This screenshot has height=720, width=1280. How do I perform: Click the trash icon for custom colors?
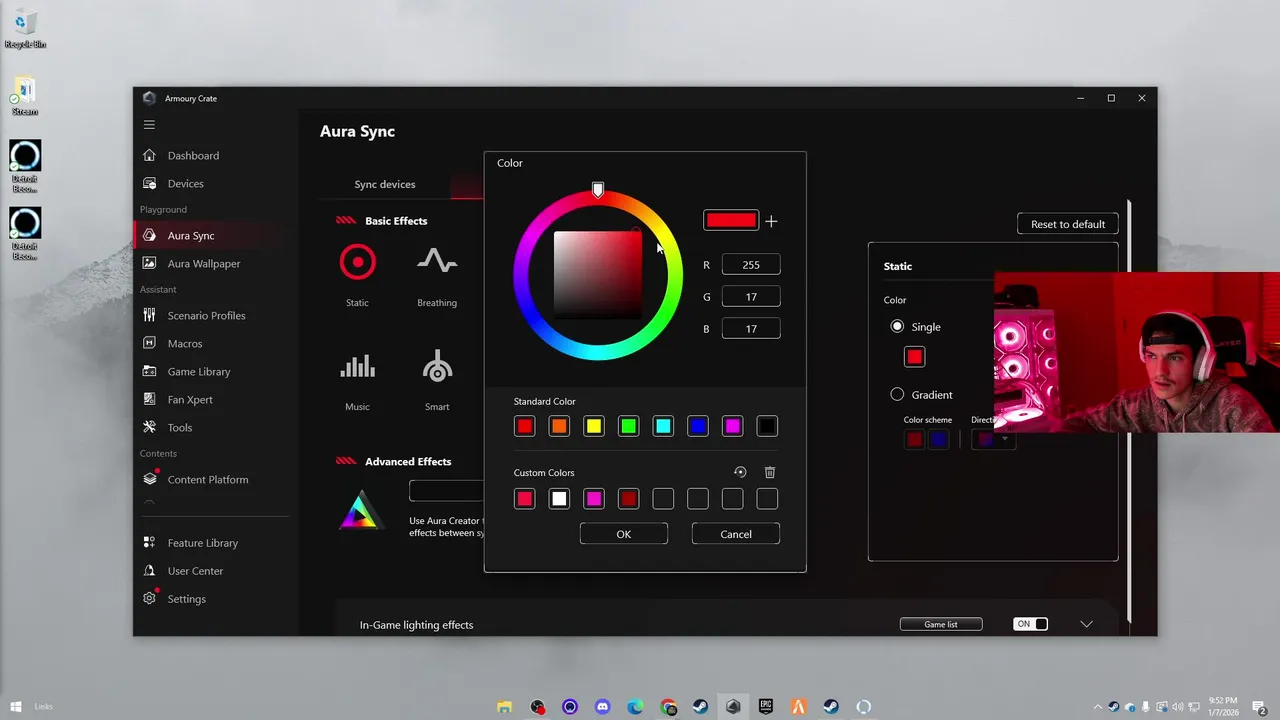pyautogui.click(x=770, y=473)
